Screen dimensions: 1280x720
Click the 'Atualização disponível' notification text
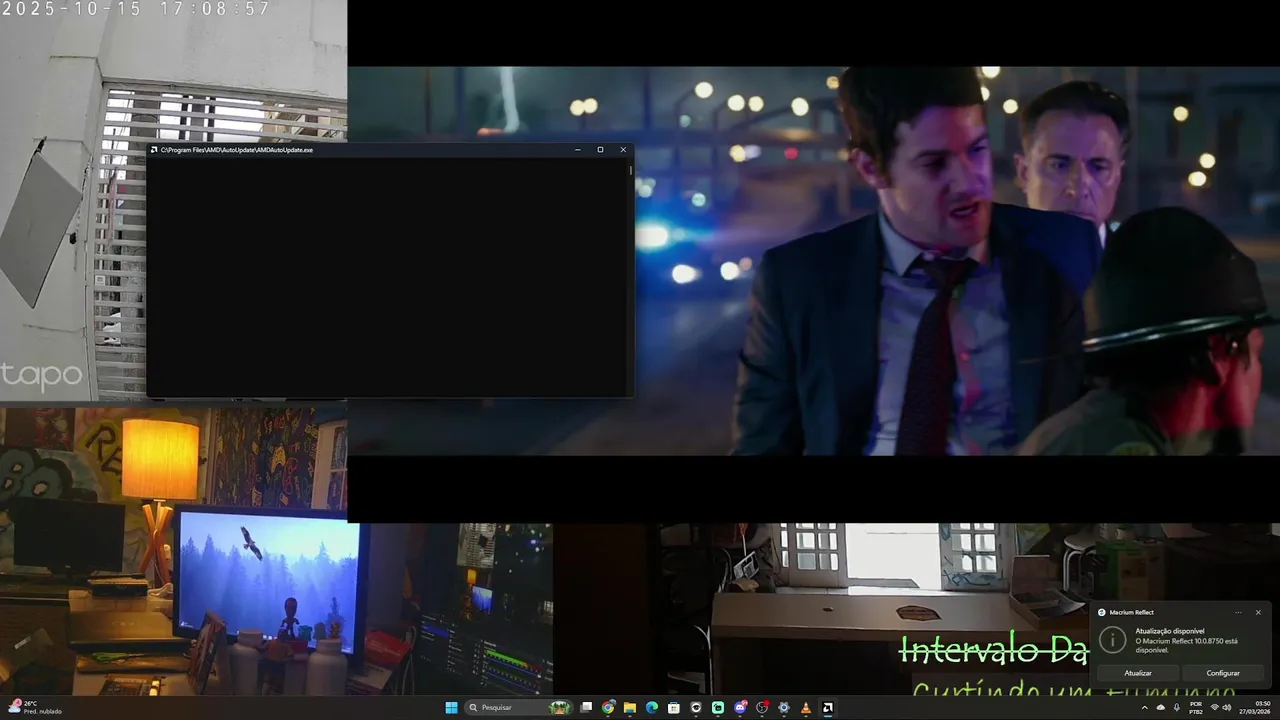(x=1170, y=631)
